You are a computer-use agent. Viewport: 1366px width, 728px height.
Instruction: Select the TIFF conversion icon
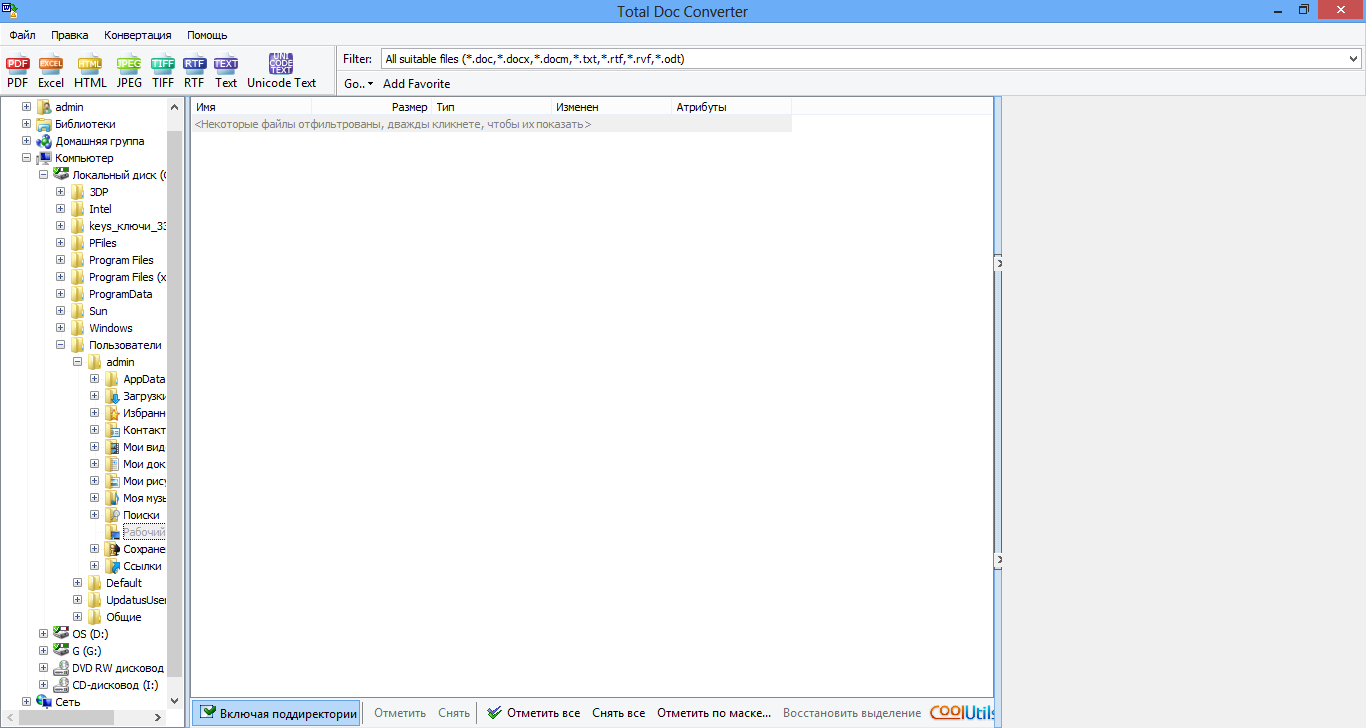(x=163, y=72)
